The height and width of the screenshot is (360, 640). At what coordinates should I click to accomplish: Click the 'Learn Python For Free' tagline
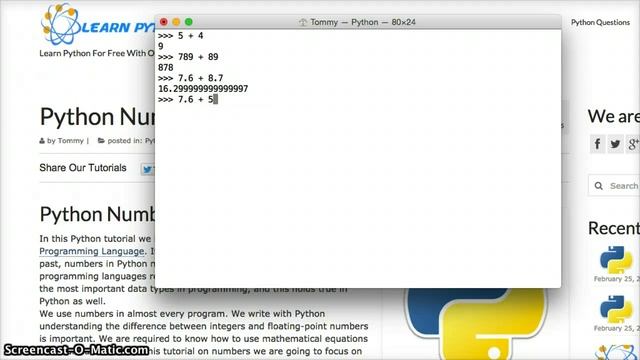click(x=97, y=53)
